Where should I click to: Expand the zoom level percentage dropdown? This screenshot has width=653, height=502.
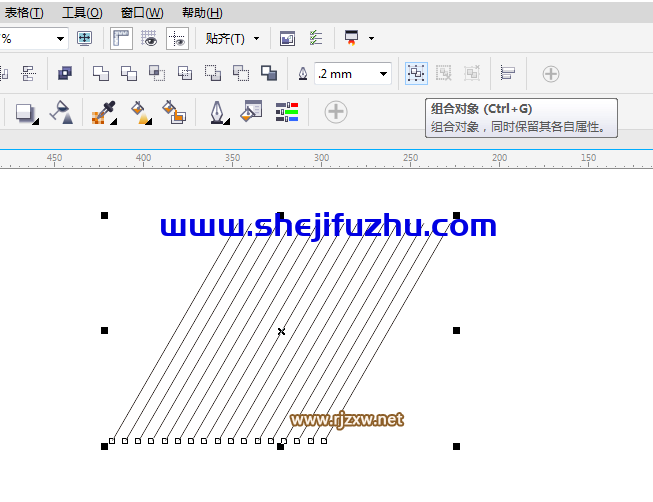click(60, 39)
